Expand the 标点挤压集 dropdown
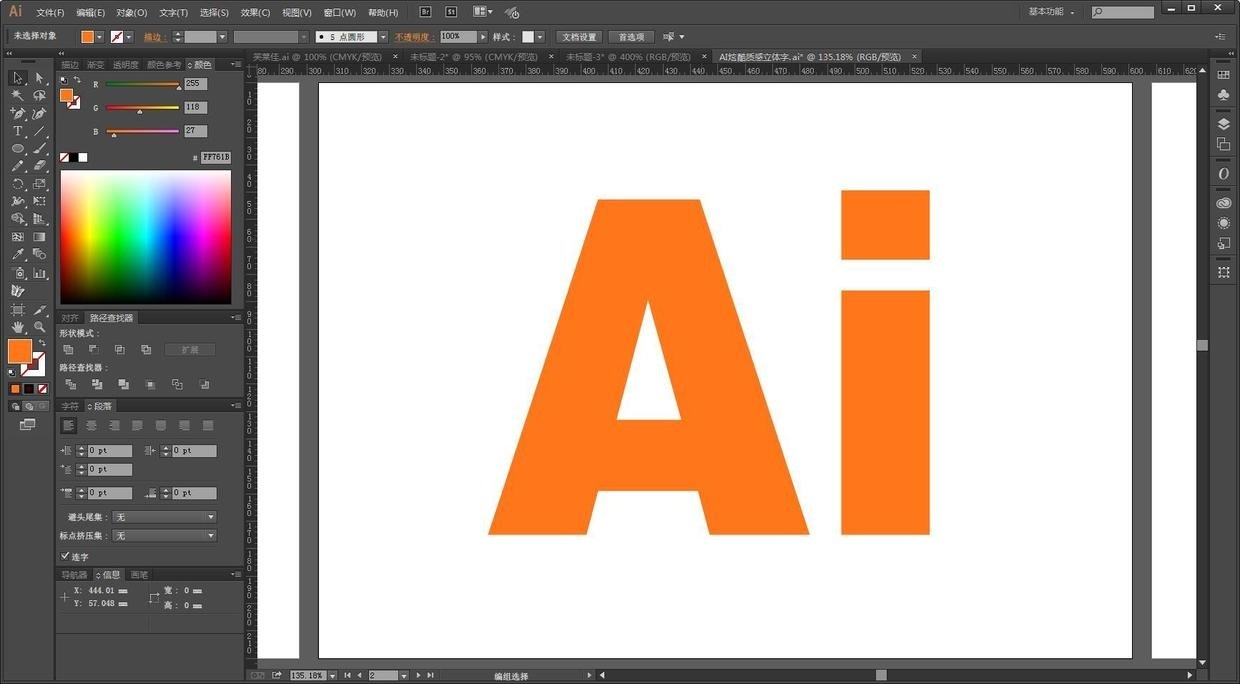Screen dimensions: 1240x684 pyautogui.click(x=164, y=536)
